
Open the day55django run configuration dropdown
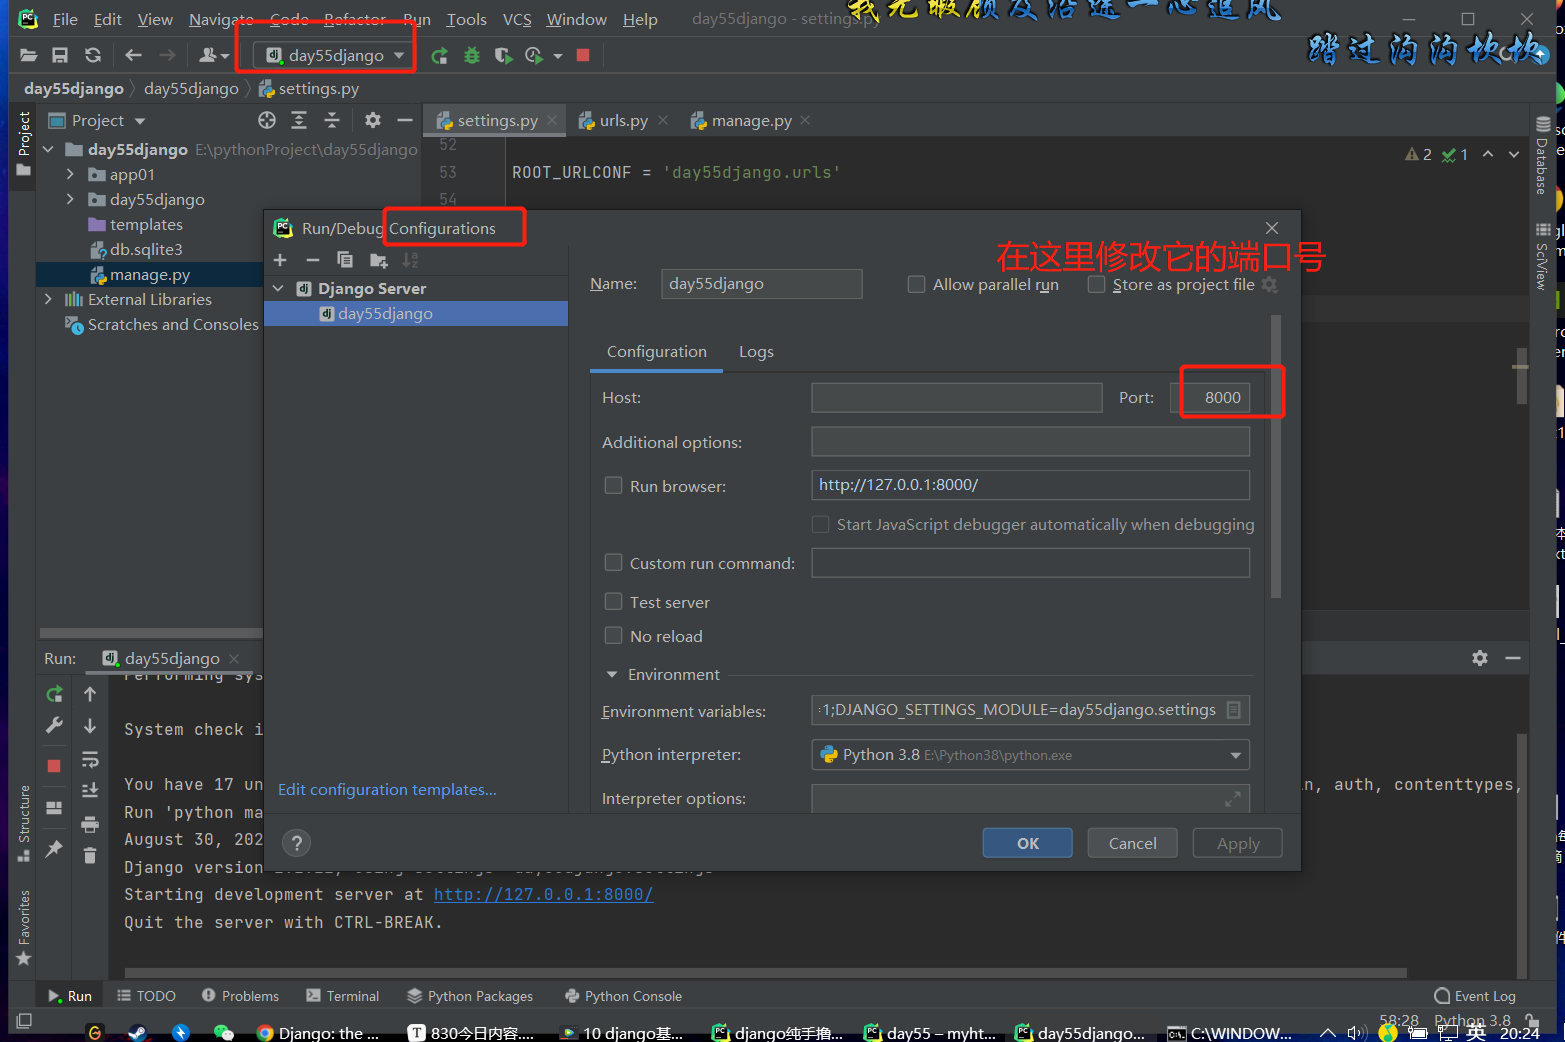click(x=334, y=55)
